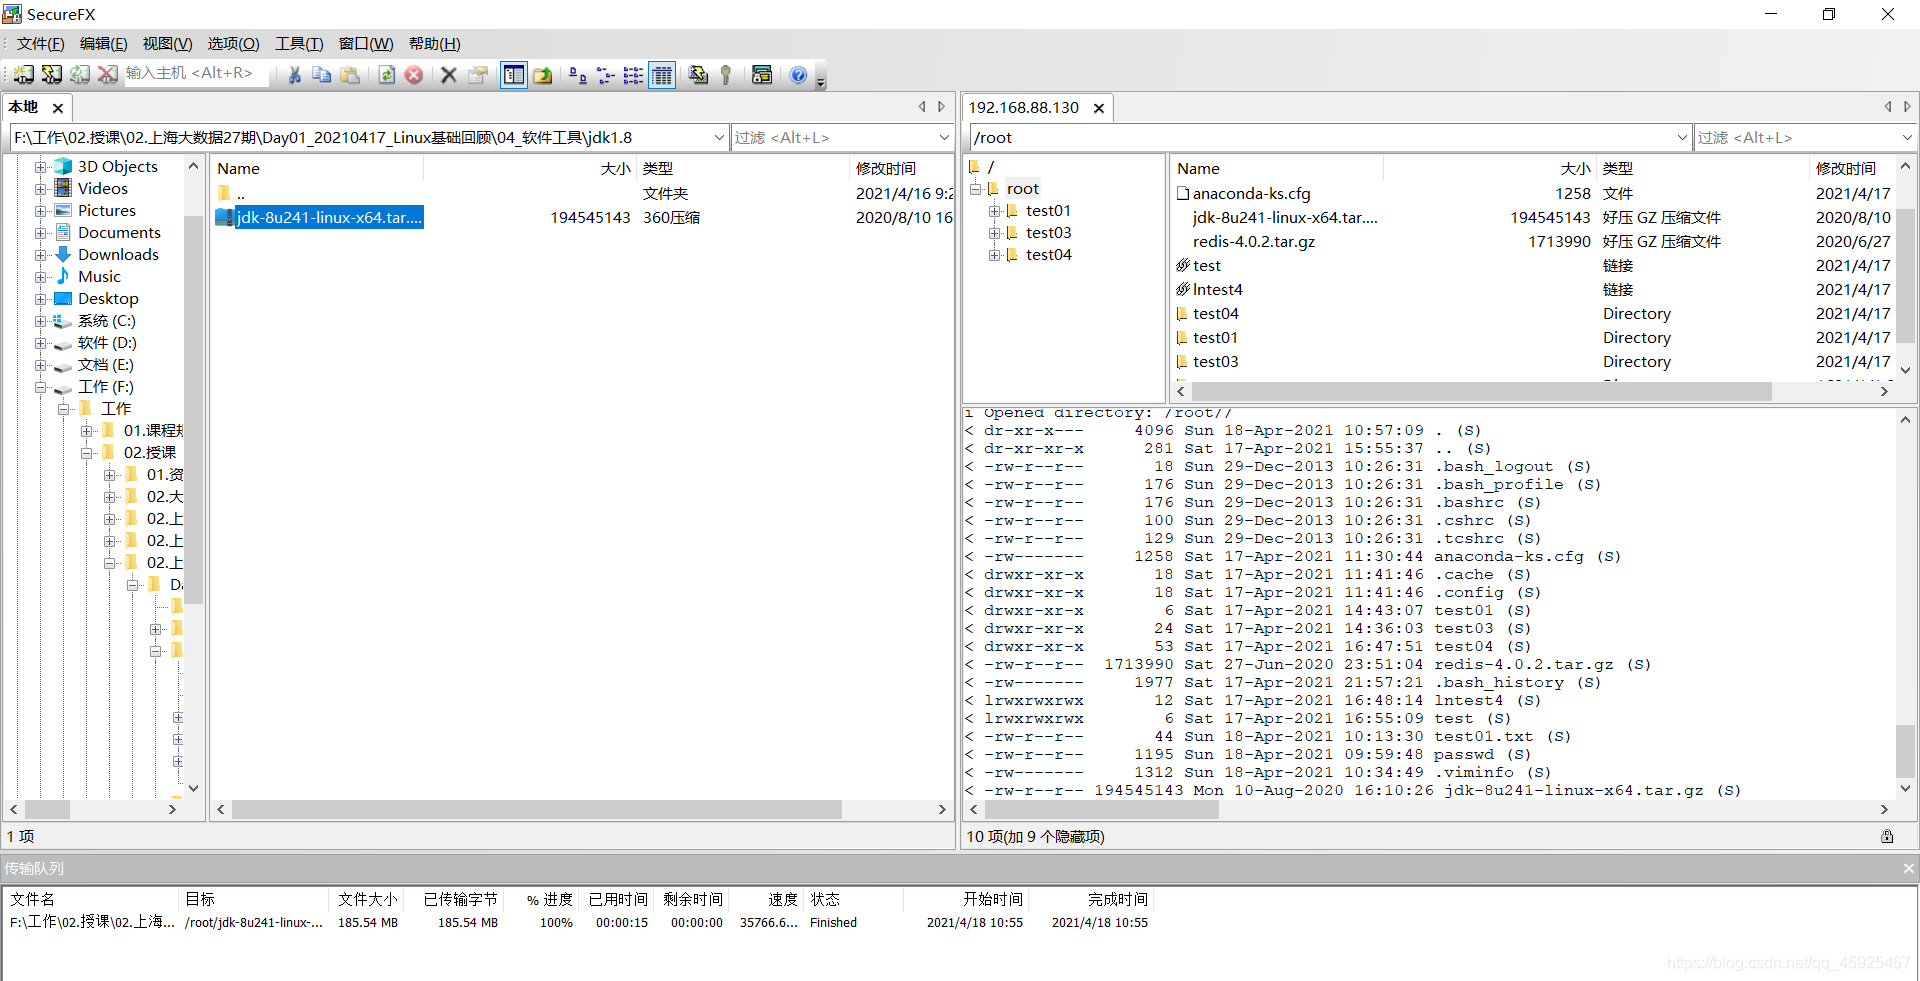Switch to Small Icons view
Viewport: 1920px width, 981px height.
[605, 75]
